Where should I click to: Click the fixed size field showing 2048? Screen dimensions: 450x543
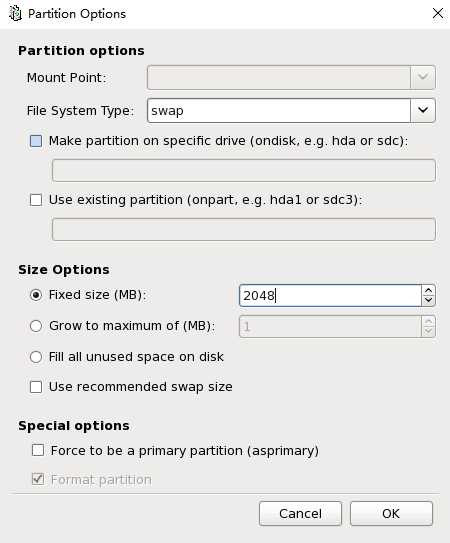coord(330,295)
